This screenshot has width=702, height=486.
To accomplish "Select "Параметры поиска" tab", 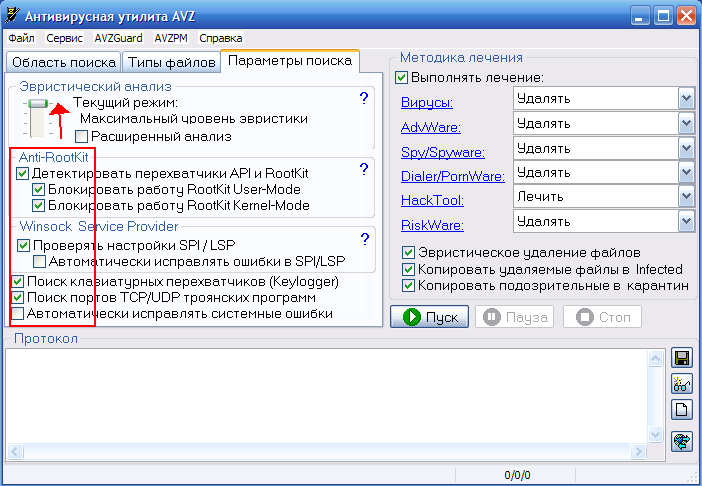I will [x=290, y=61].
